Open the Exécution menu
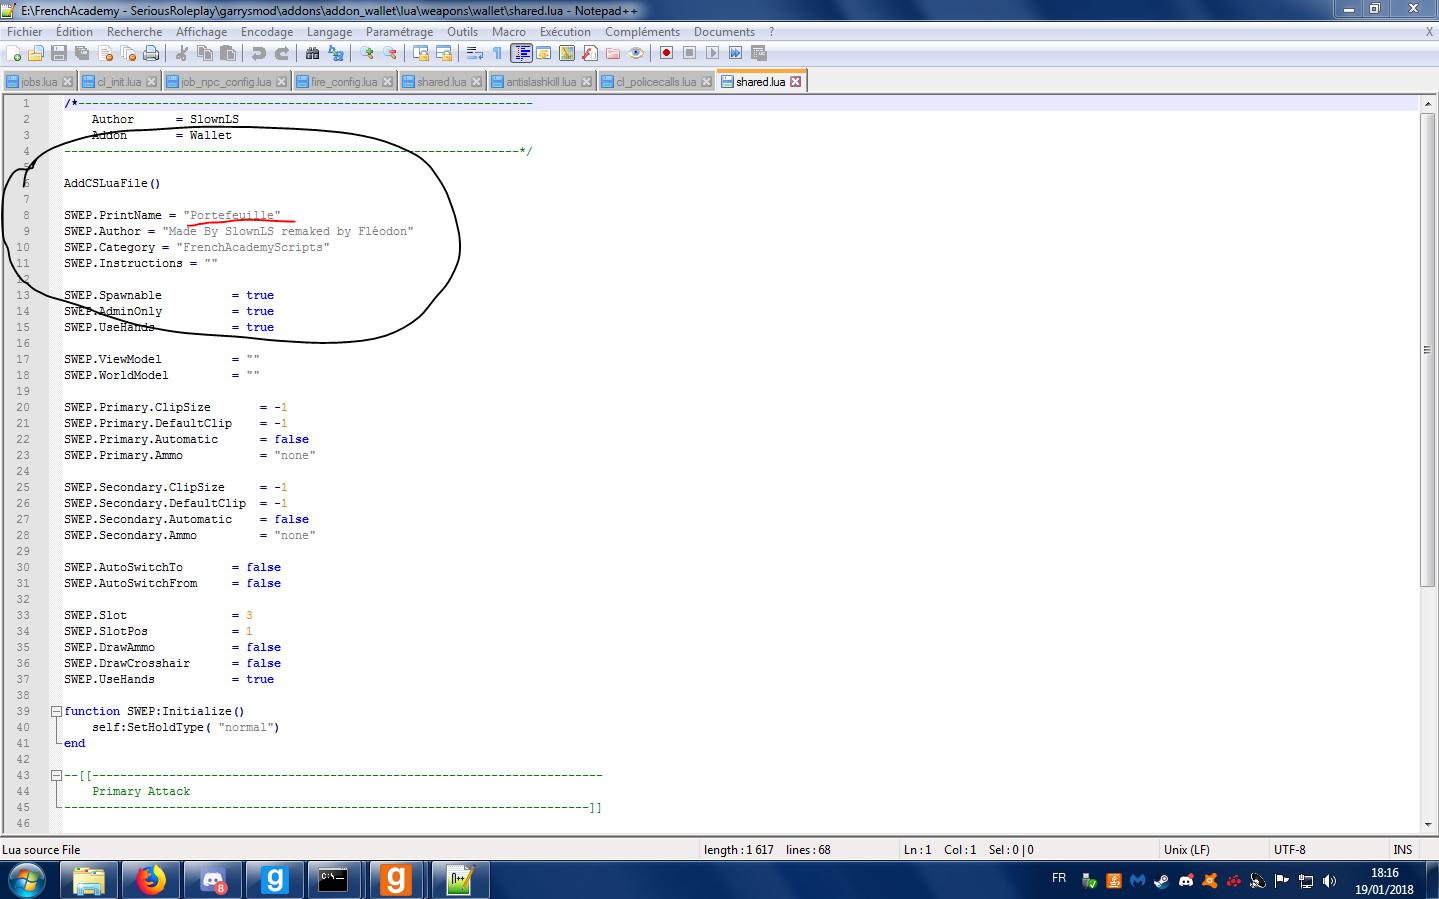 tap(565, 32)
